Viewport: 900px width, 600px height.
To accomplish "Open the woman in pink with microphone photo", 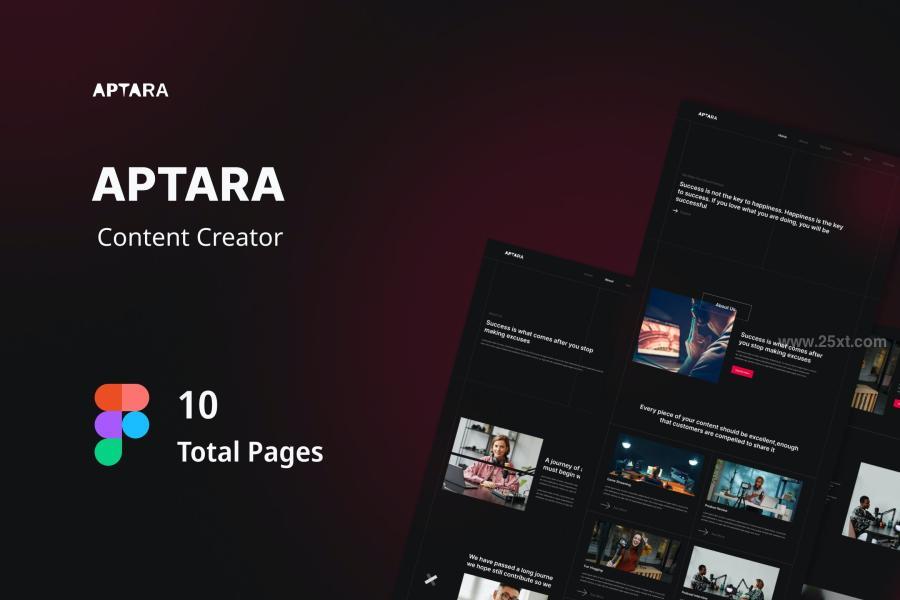I will [492, 463].
